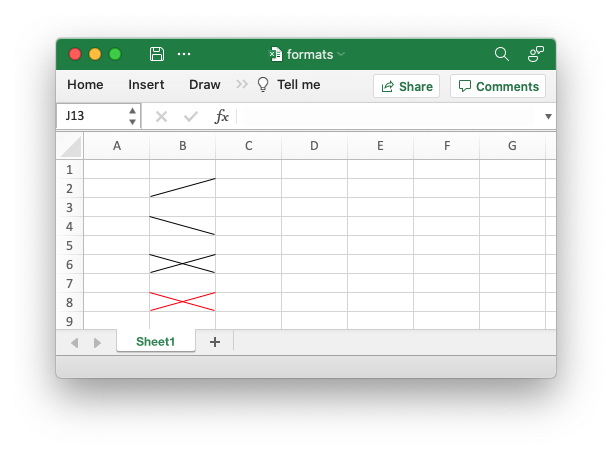
Task: Select column B header
Action: 183,146
